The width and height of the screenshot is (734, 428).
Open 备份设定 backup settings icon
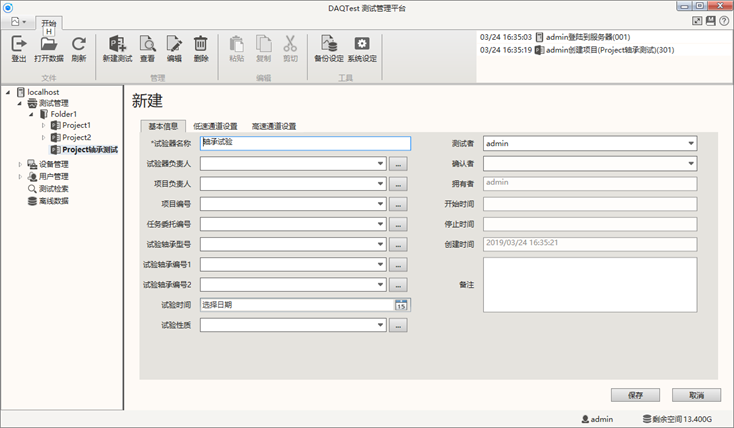point(327,44)
